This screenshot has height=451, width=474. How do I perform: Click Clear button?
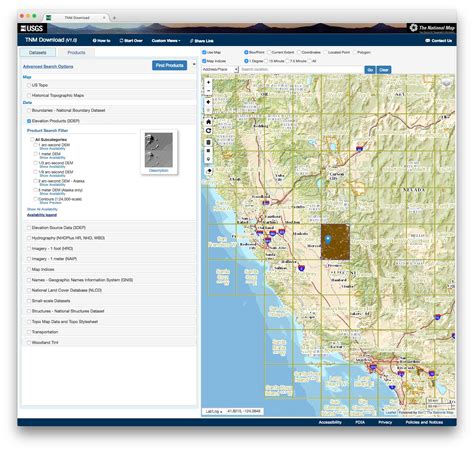(384, 70)
